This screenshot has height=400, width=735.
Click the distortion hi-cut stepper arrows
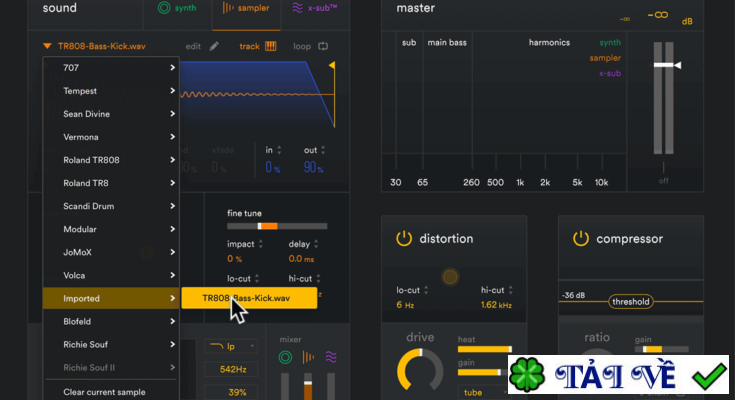coord(510,290)
